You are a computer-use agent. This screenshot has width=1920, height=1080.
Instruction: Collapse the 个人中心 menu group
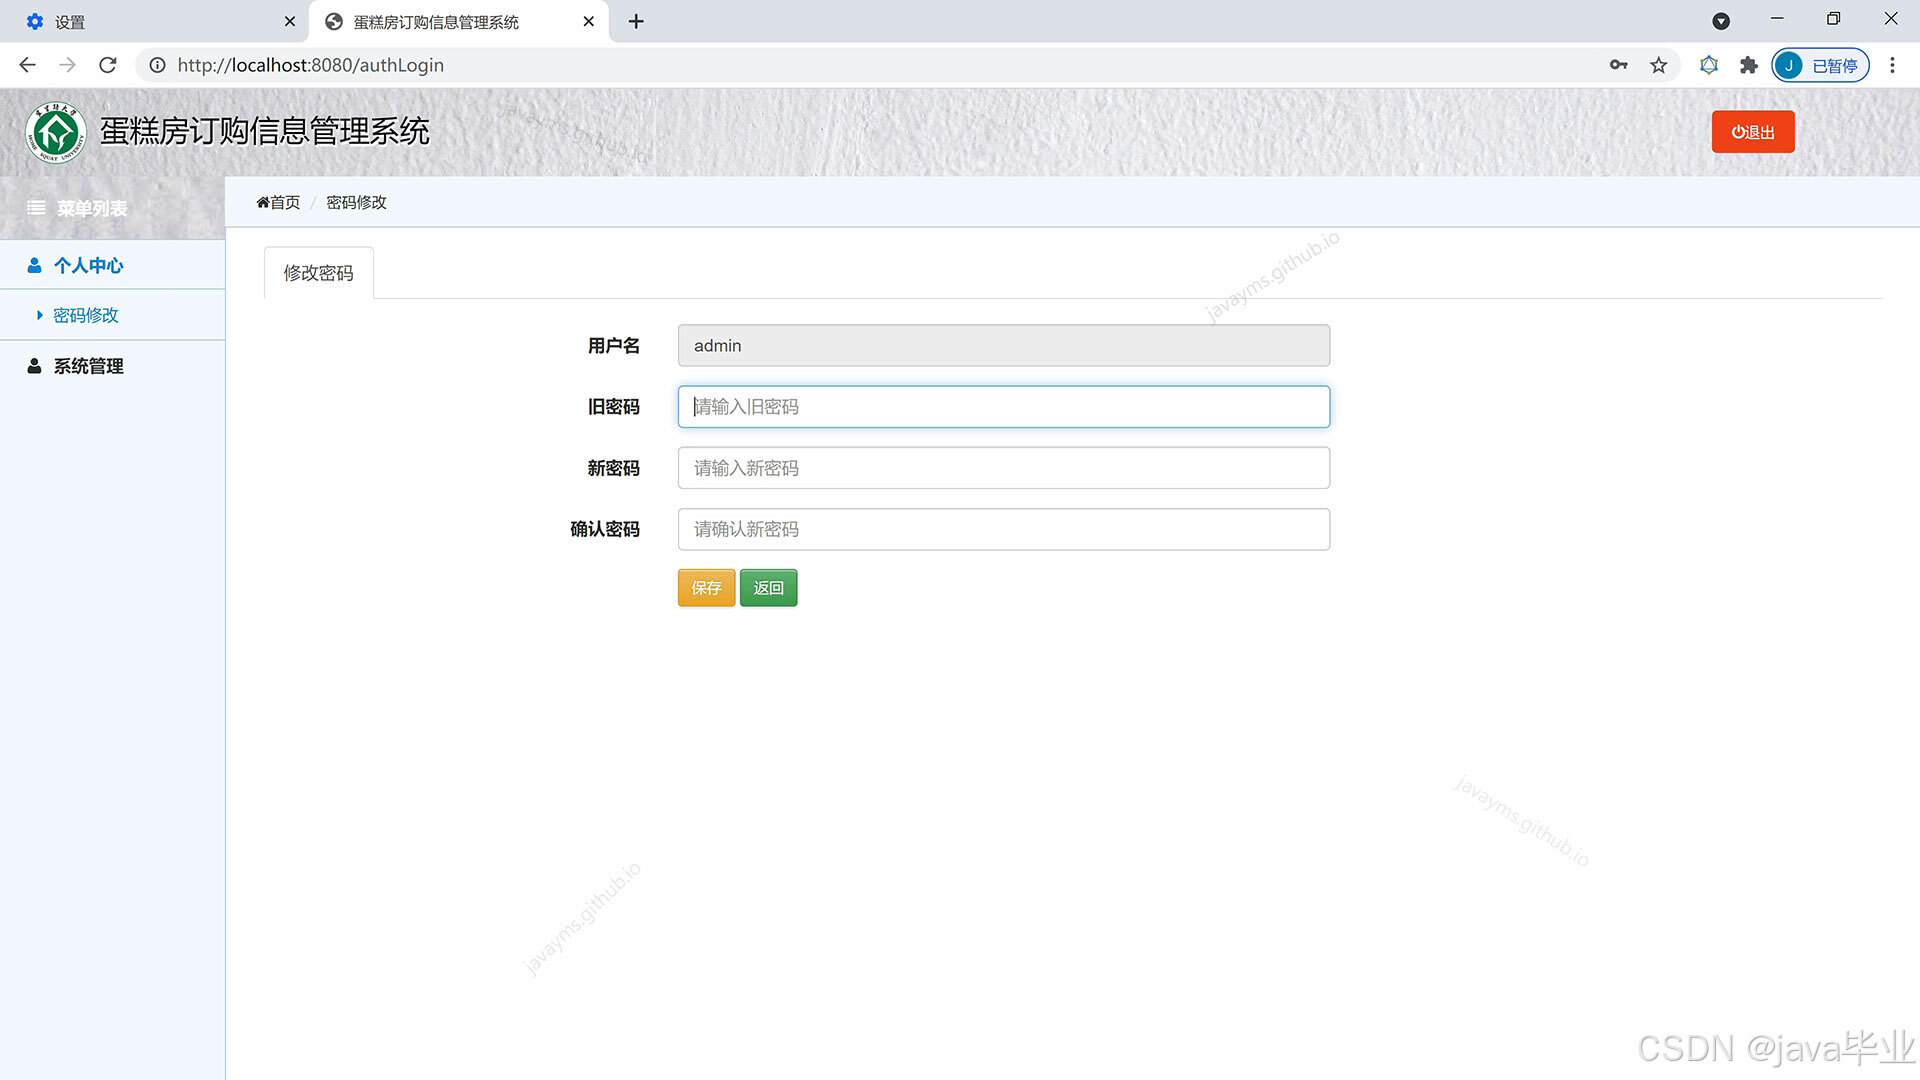pyautogui.click(x=112, y=265)
